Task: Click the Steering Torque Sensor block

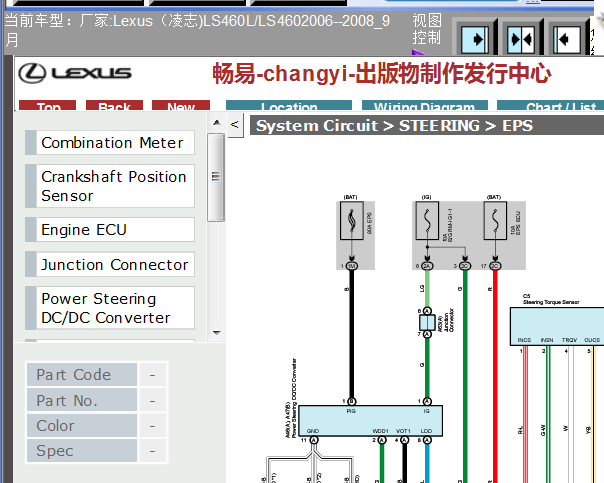Action: [x=557, y=326]
